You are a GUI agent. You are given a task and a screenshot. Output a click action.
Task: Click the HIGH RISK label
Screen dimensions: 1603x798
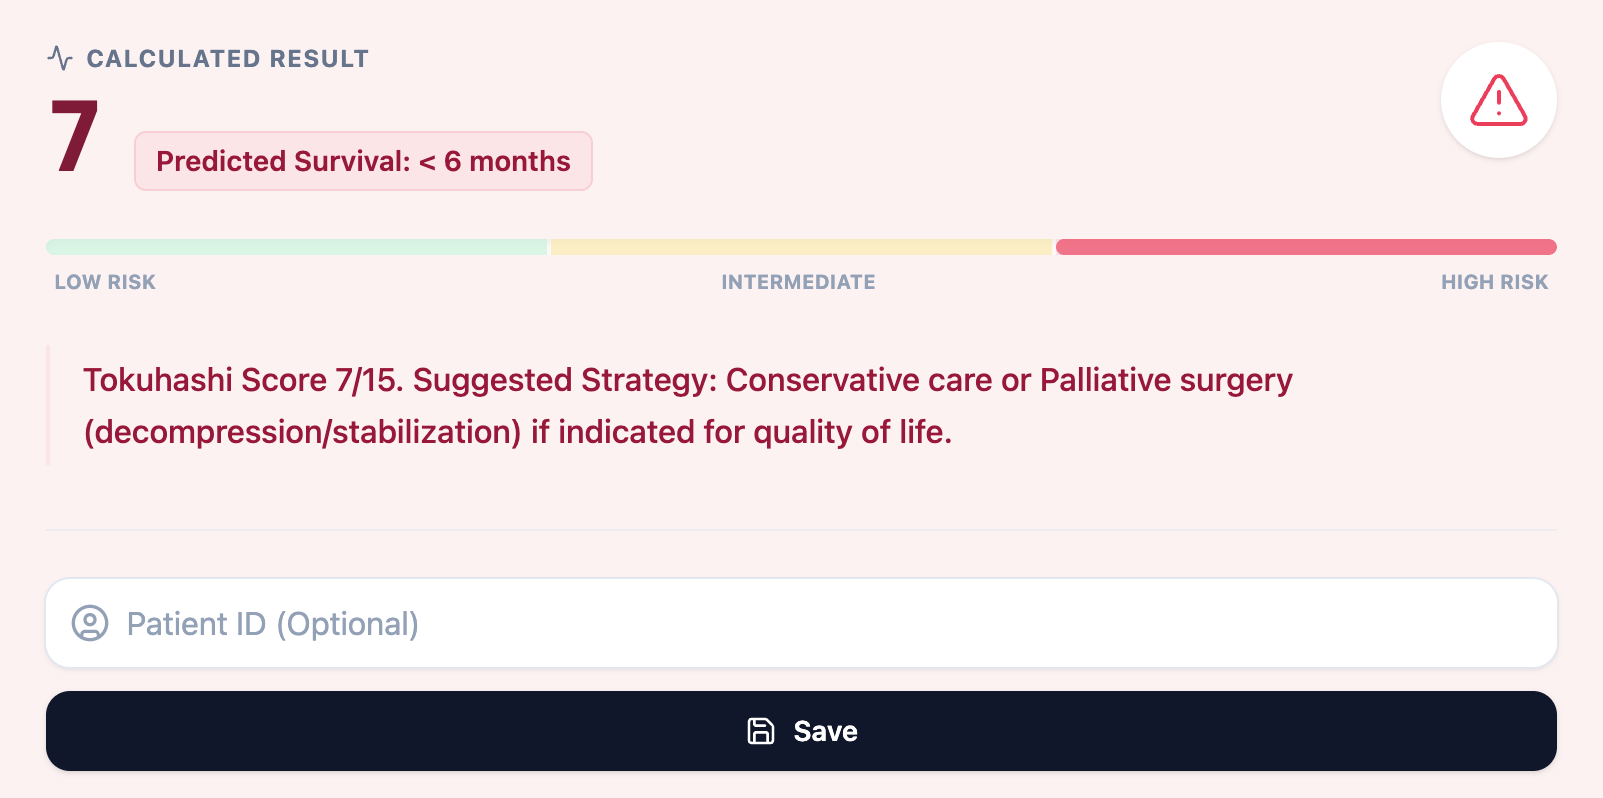[x=1494, y=282]
